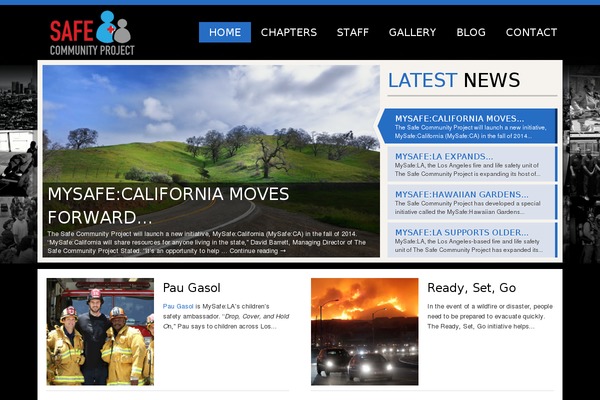600x400 pixels.
Task: Open the wildfire traffic photo
Action: click(365, 331)
